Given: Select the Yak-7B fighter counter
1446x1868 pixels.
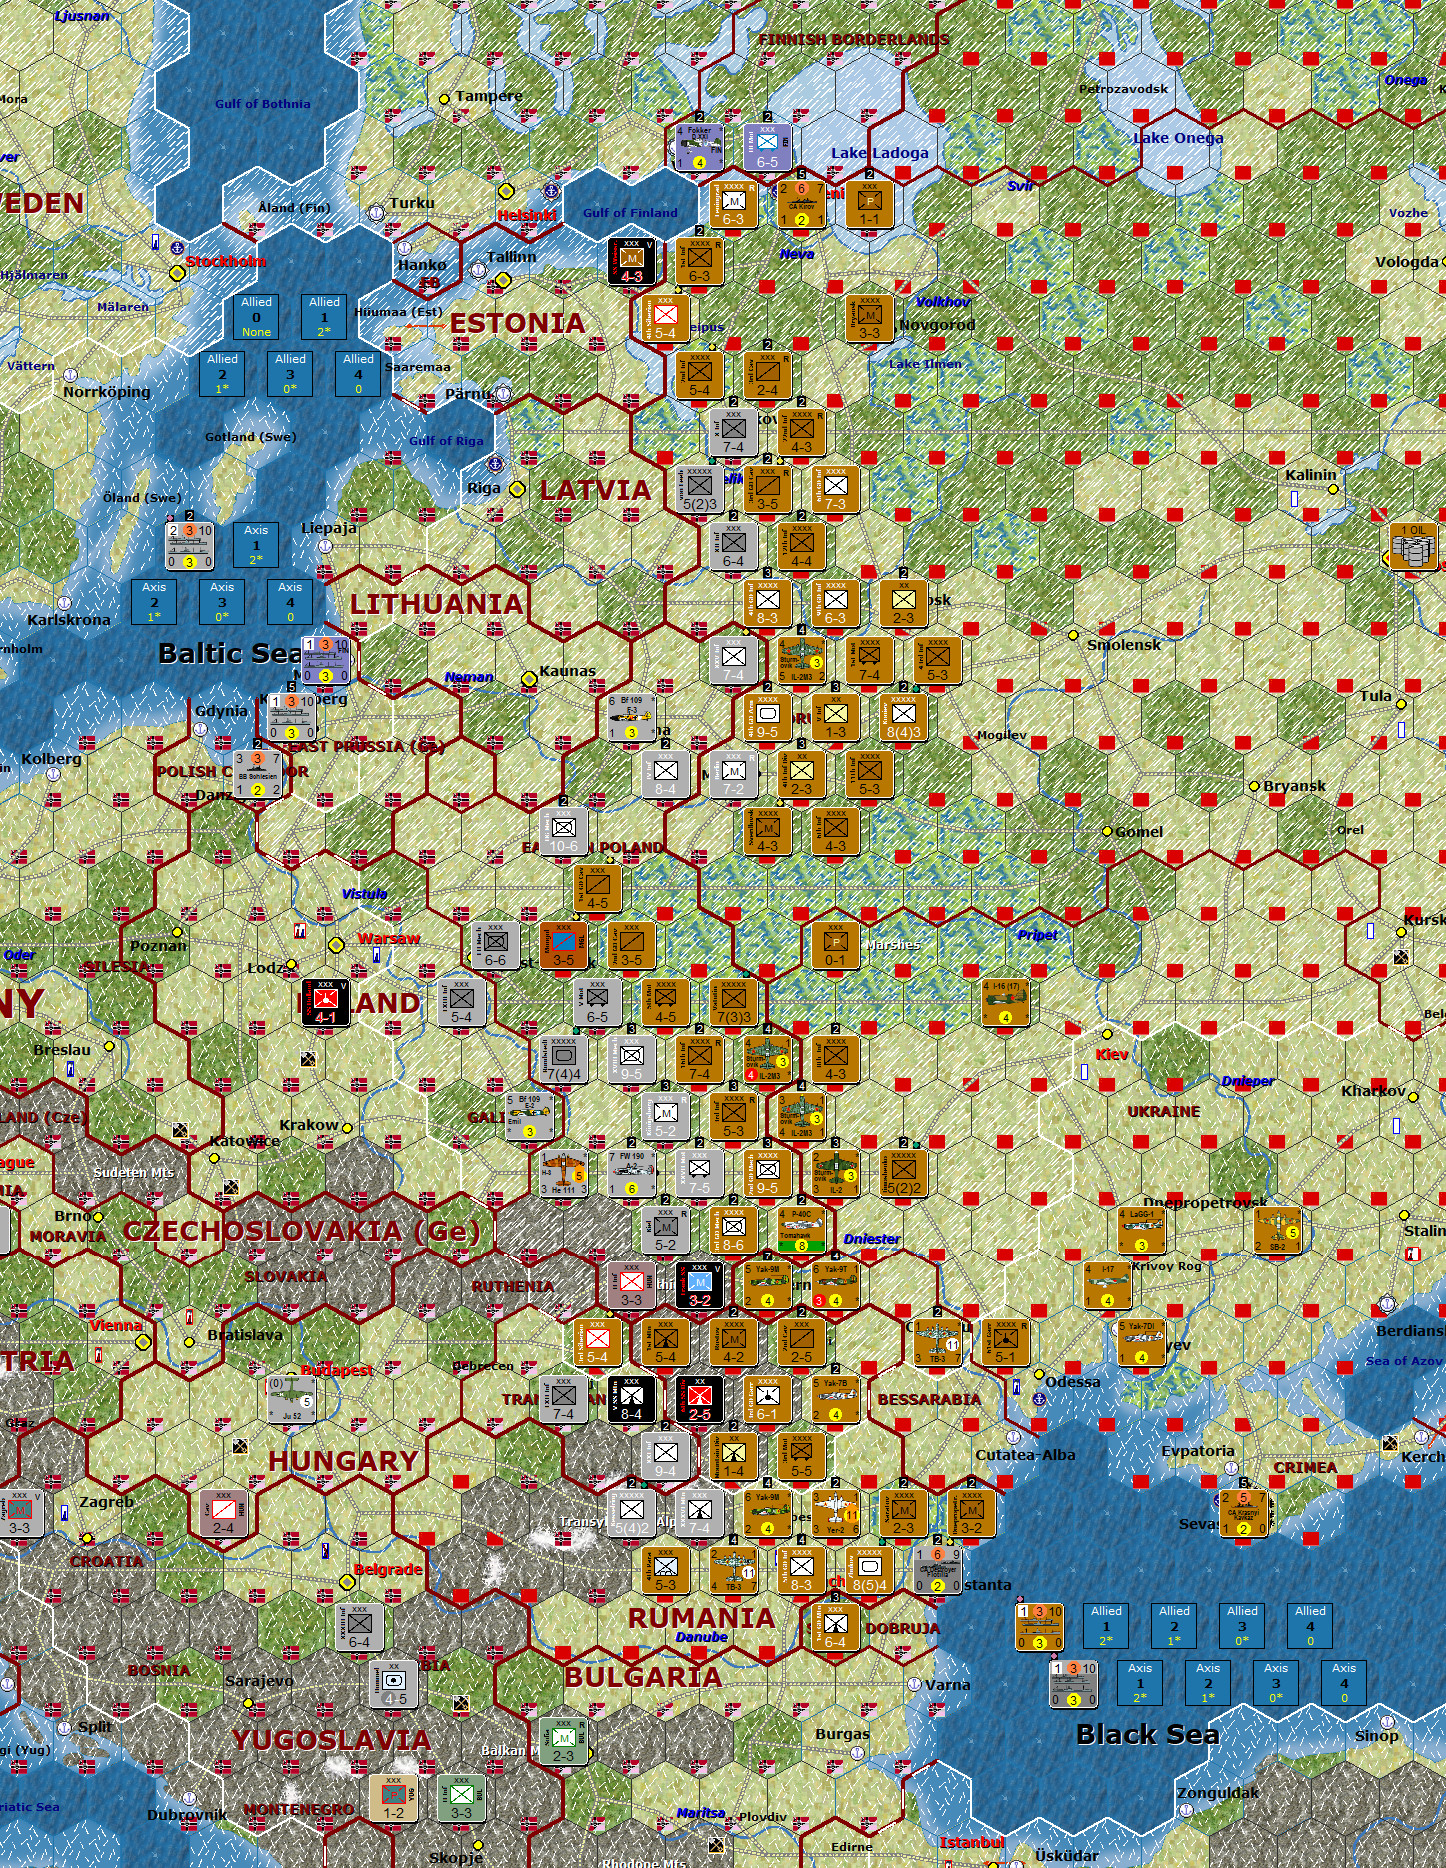Looking at the screenshot, I should (x=835, y=1400).
